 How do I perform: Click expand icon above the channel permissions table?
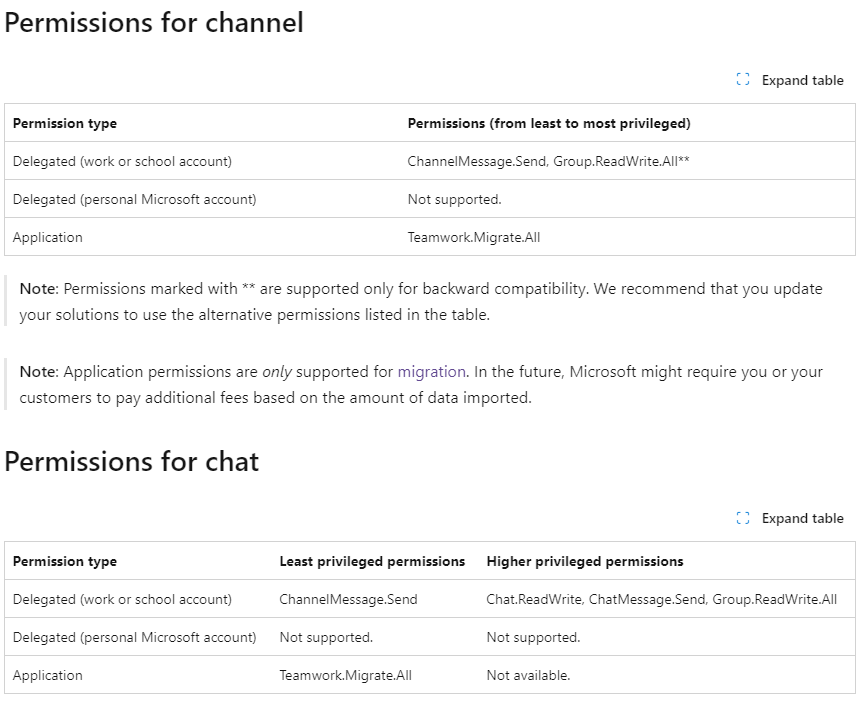743,80
